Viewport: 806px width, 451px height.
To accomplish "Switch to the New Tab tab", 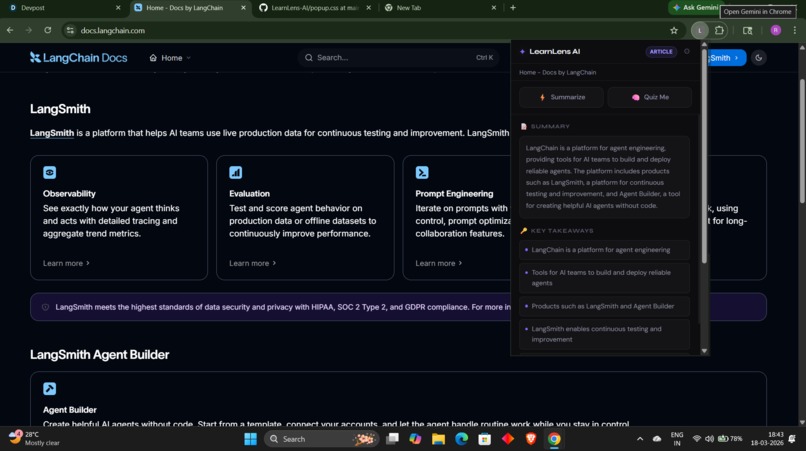I will [440, 8].
